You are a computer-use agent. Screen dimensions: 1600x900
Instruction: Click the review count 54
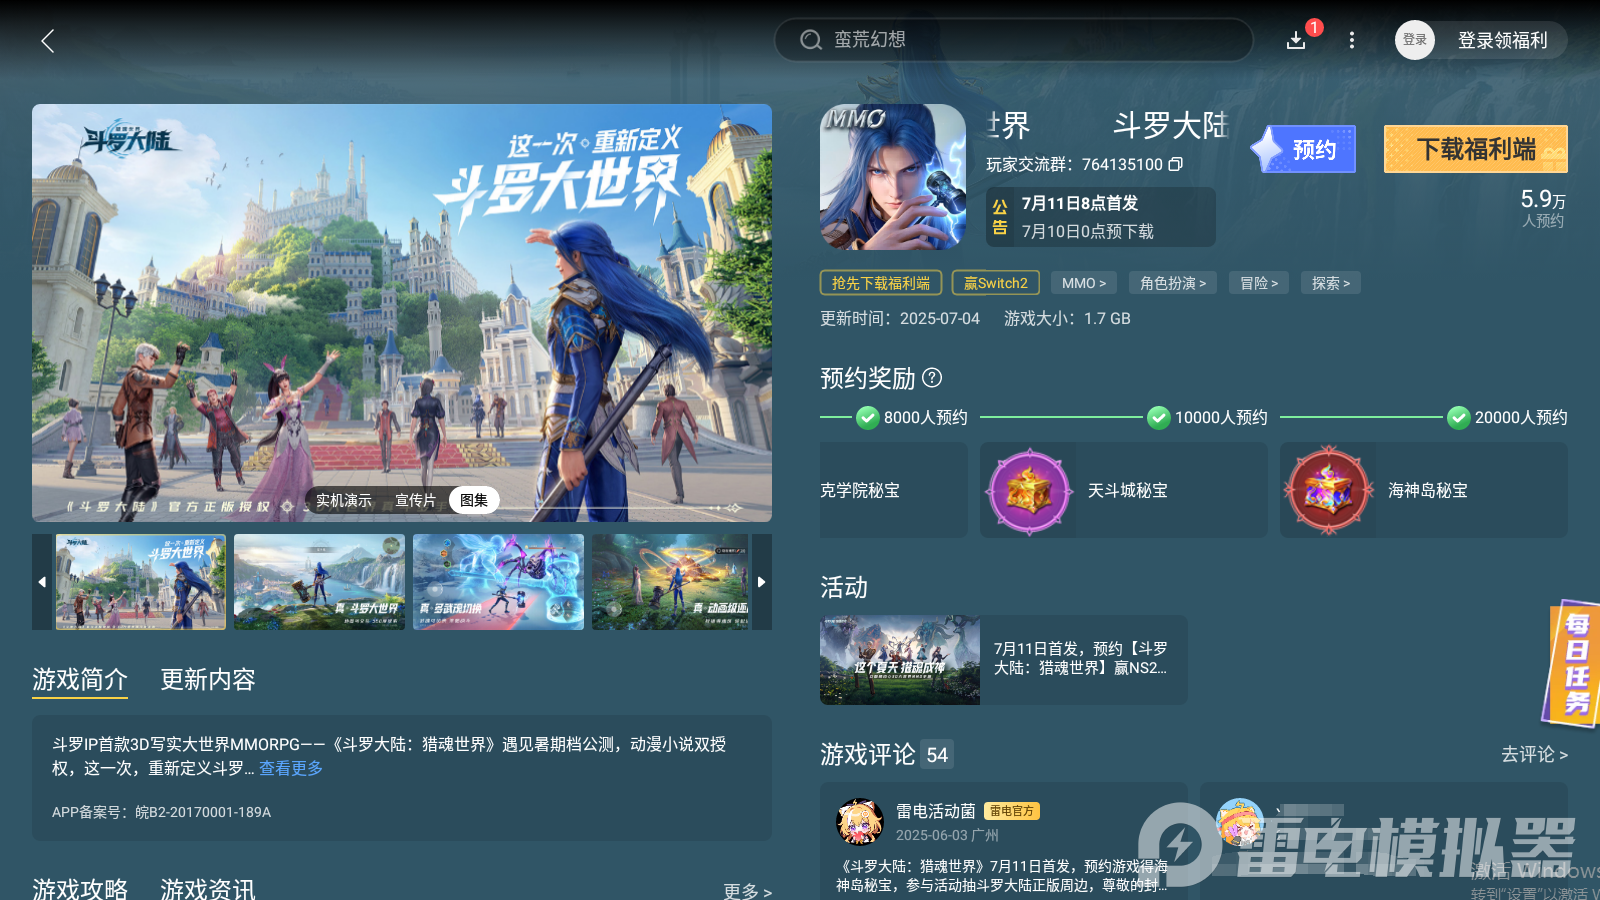(x=937, y=755)
